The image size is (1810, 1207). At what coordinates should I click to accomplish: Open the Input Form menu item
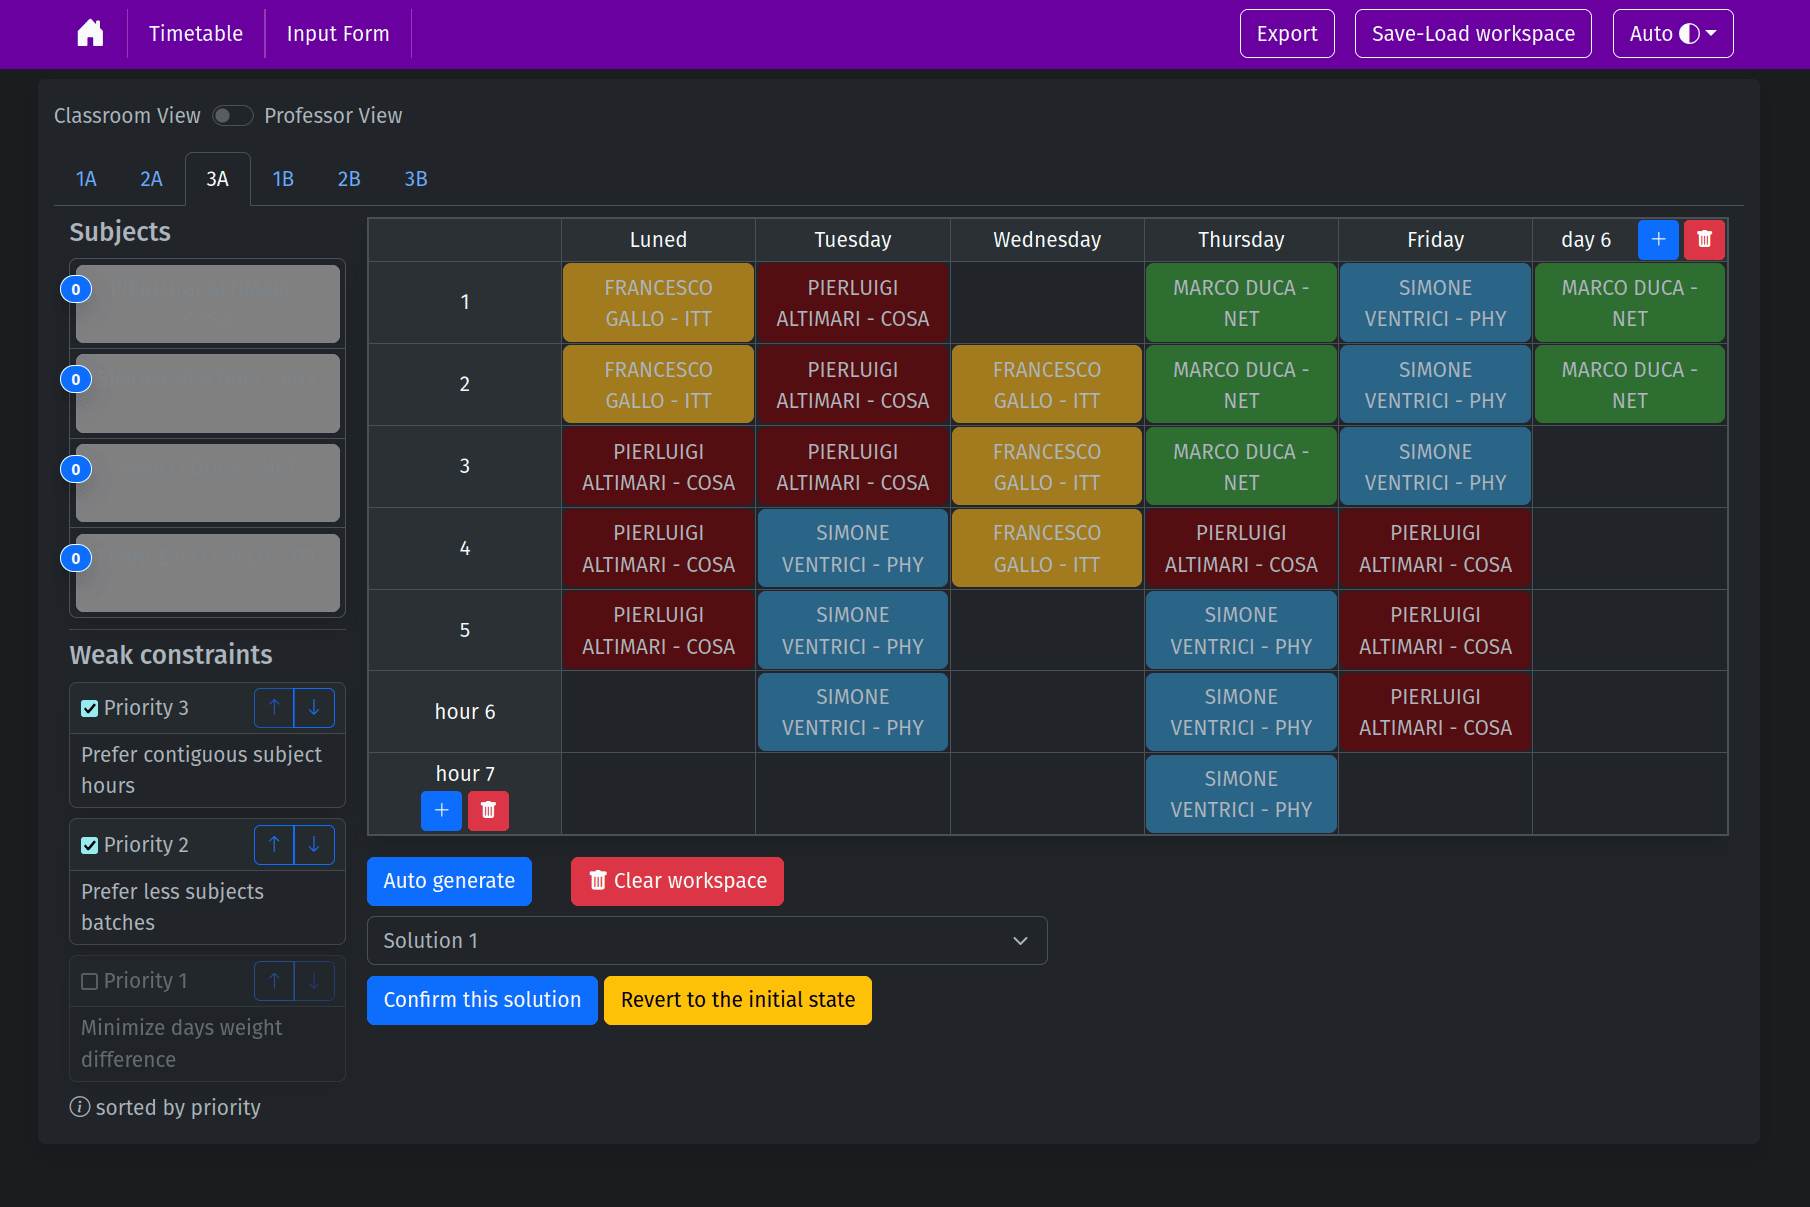click(x=338, y=34)
